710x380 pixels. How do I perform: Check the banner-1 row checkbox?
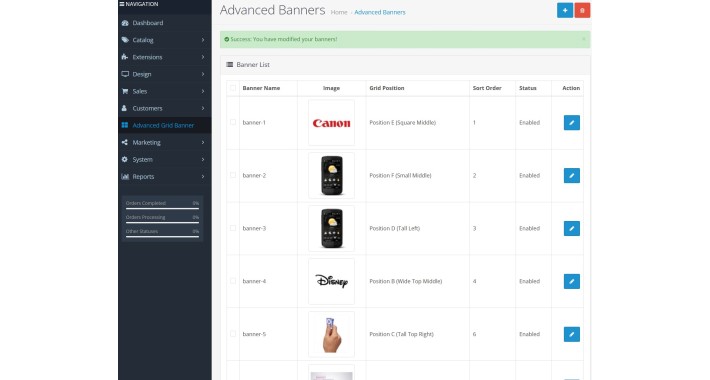coord(233,122)
